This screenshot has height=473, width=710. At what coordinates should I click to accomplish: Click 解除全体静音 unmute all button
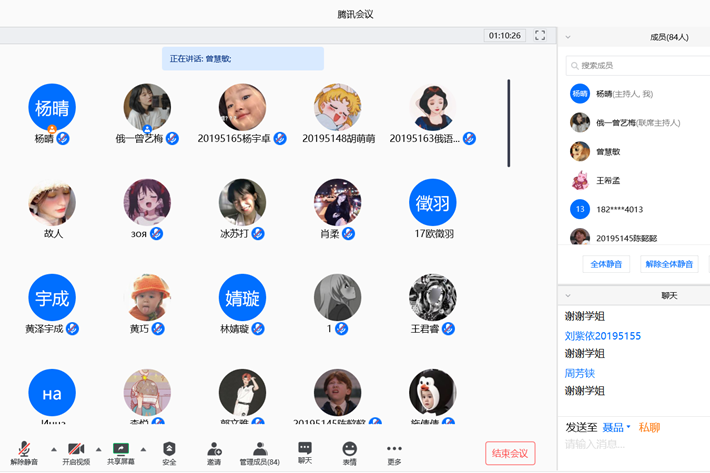coord(669,264)
